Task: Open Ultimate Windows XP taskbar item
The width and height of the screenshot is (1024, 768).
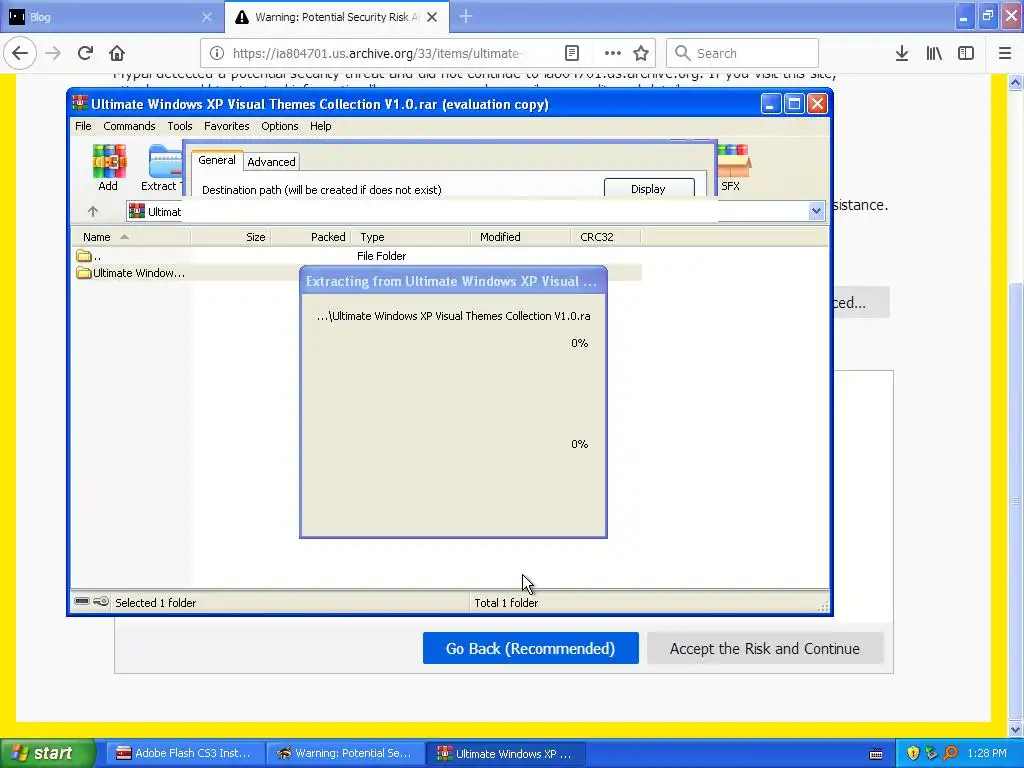Action: 505,753
